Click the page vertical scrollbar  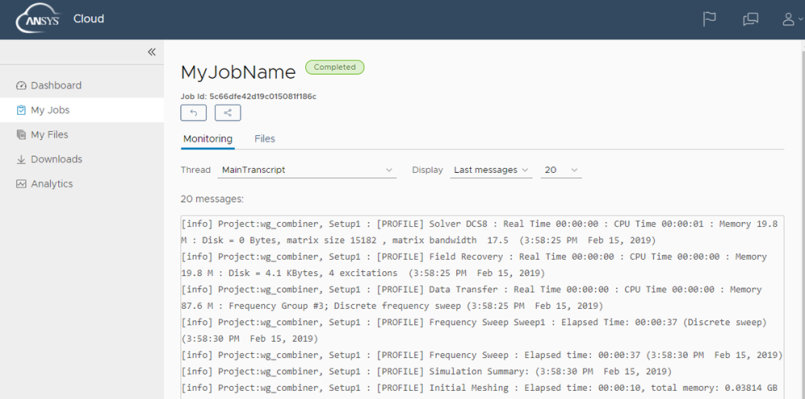point(802,221)
